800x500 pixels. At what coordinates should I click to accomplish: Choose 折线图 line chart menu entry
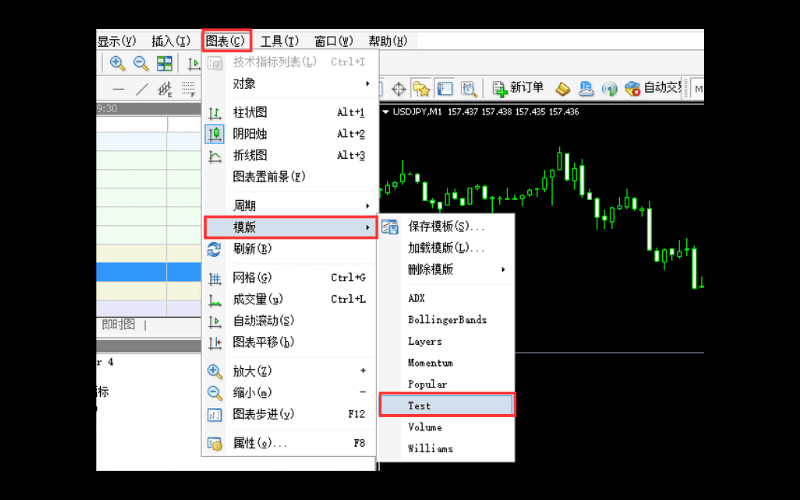click(x=290, y=156)
